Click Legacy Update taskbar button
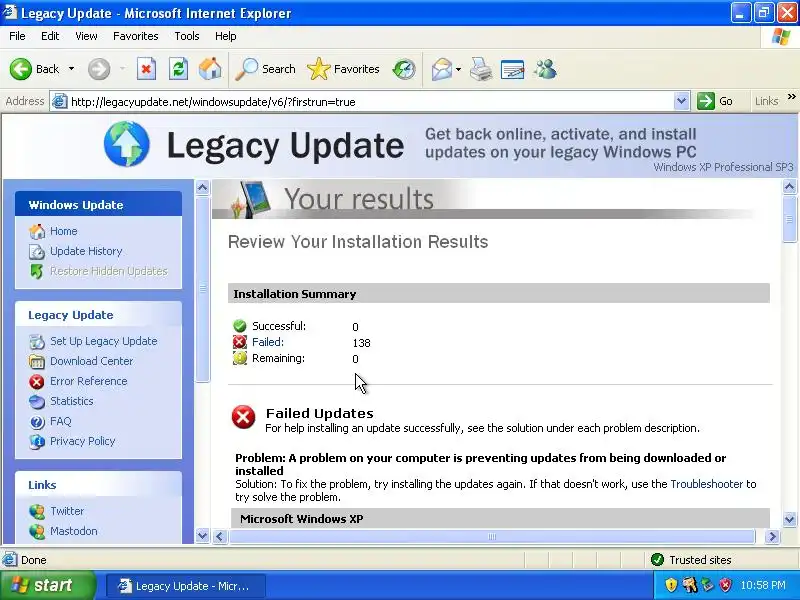Image resolution: width=800 pixels, height=600 pixels. click(x=185, y=586)
